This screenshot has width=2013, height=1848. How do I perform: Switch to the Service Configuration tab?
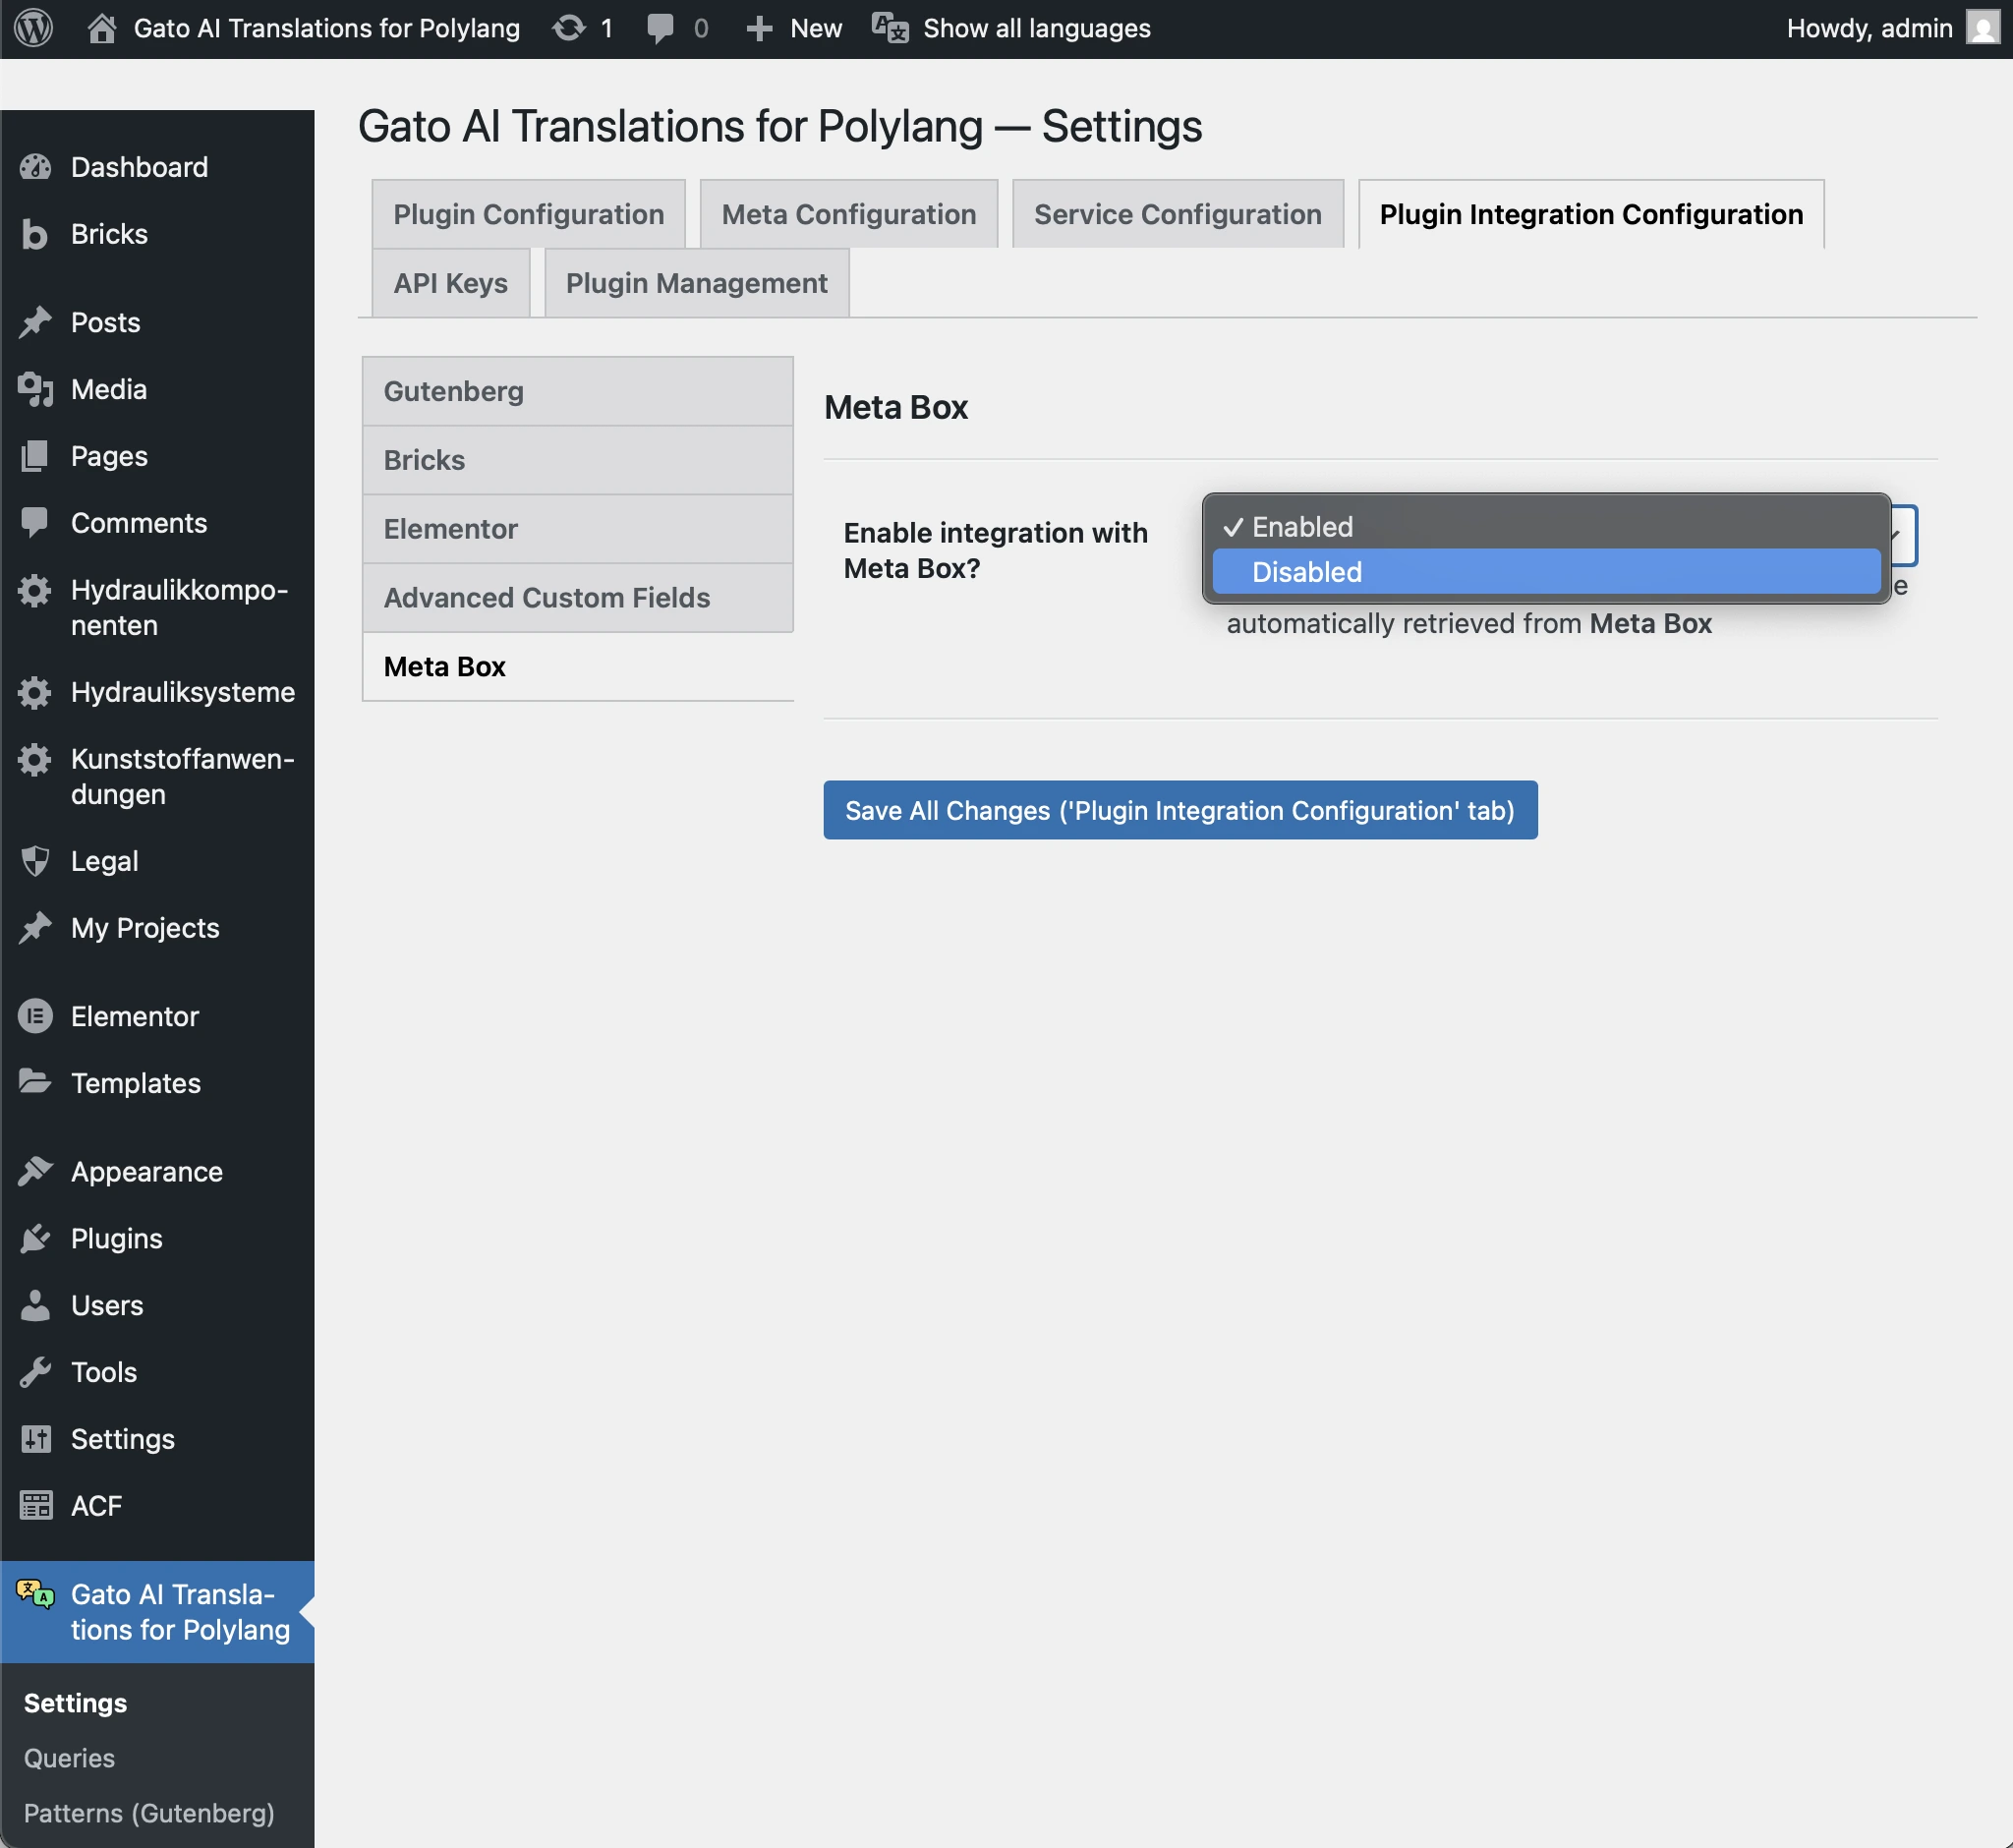[1177, 213]
